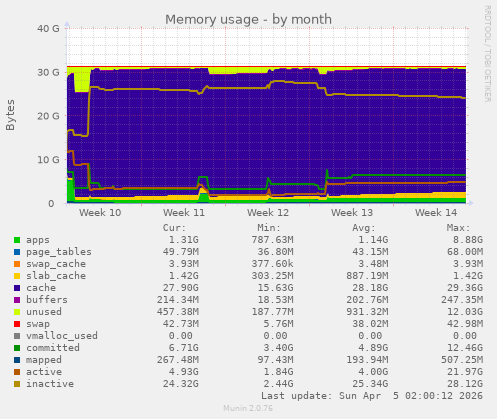Click the vmalloc_used gray legend swatch
The width and height of the screenshot is (497, 419).
17,336
